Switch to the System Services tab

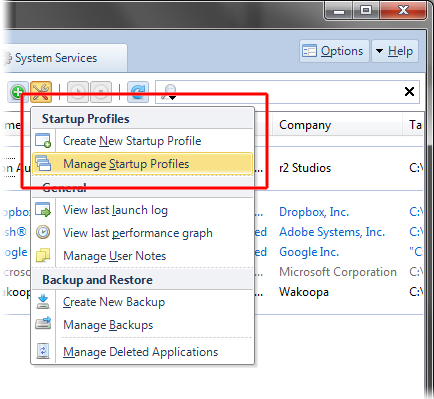(x=56, y=58)
